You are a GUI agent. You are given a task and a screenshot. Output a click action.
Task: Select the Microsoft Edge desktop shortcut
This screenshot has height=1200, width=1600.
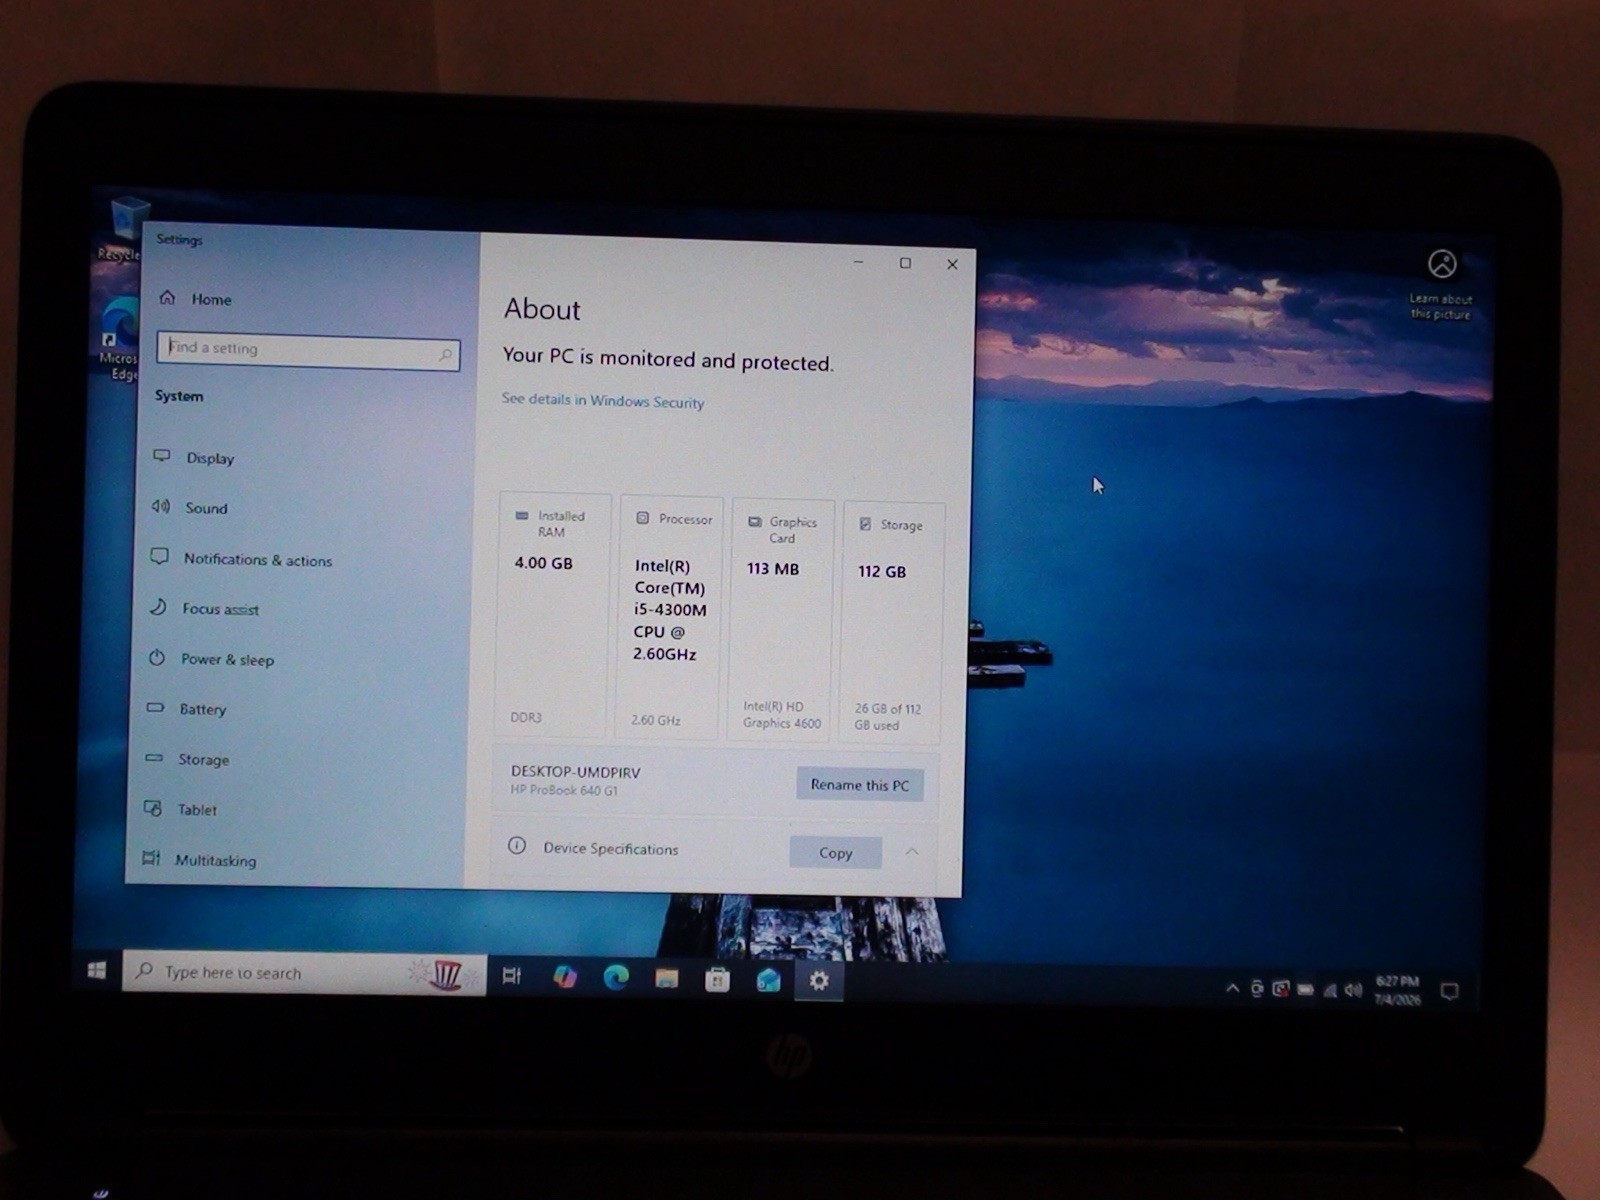point(121,339)
